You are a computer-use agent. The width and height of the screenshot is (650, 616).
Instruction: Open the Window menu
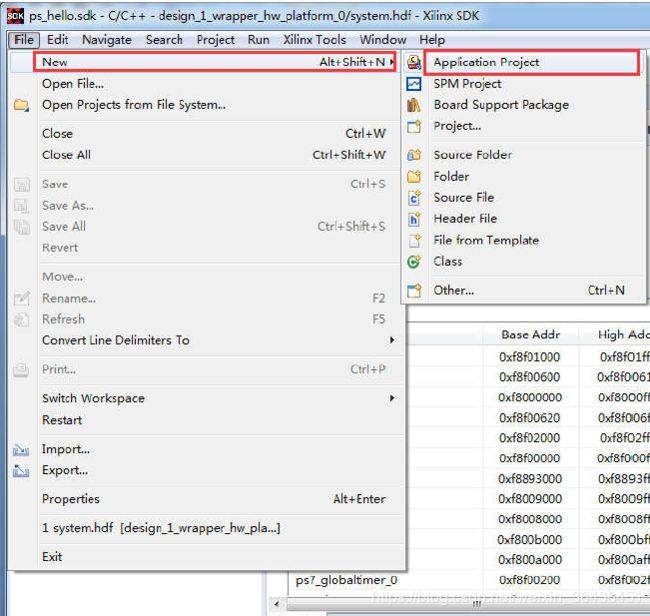tap(383, 40)
